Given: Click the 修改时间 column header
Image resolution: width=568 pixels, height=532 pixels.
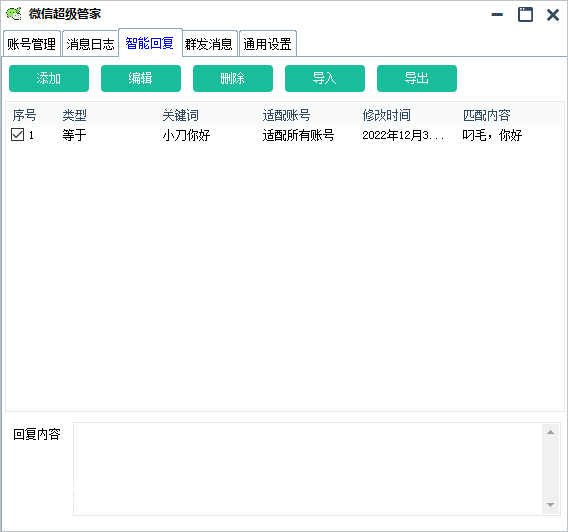Looking at the screenshot, I should 387,115.
